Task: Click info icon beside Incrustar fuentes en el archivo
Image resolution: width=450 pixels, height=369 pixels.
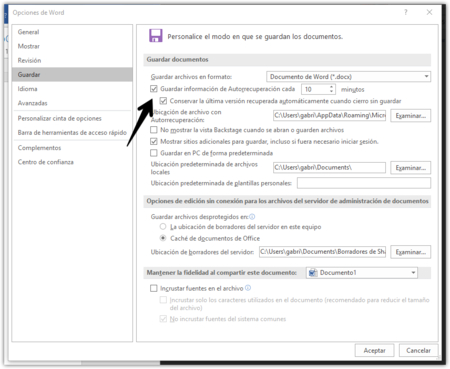Action: [x=248, y=288]
